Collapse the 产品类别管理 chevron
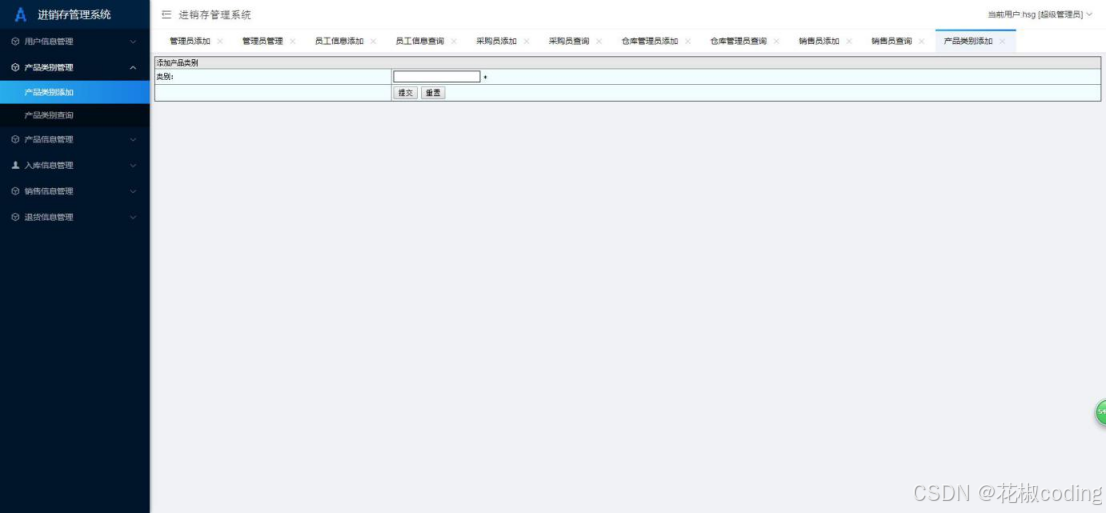The height and width of the screenshot is (513, 1106). click(133, 68)
